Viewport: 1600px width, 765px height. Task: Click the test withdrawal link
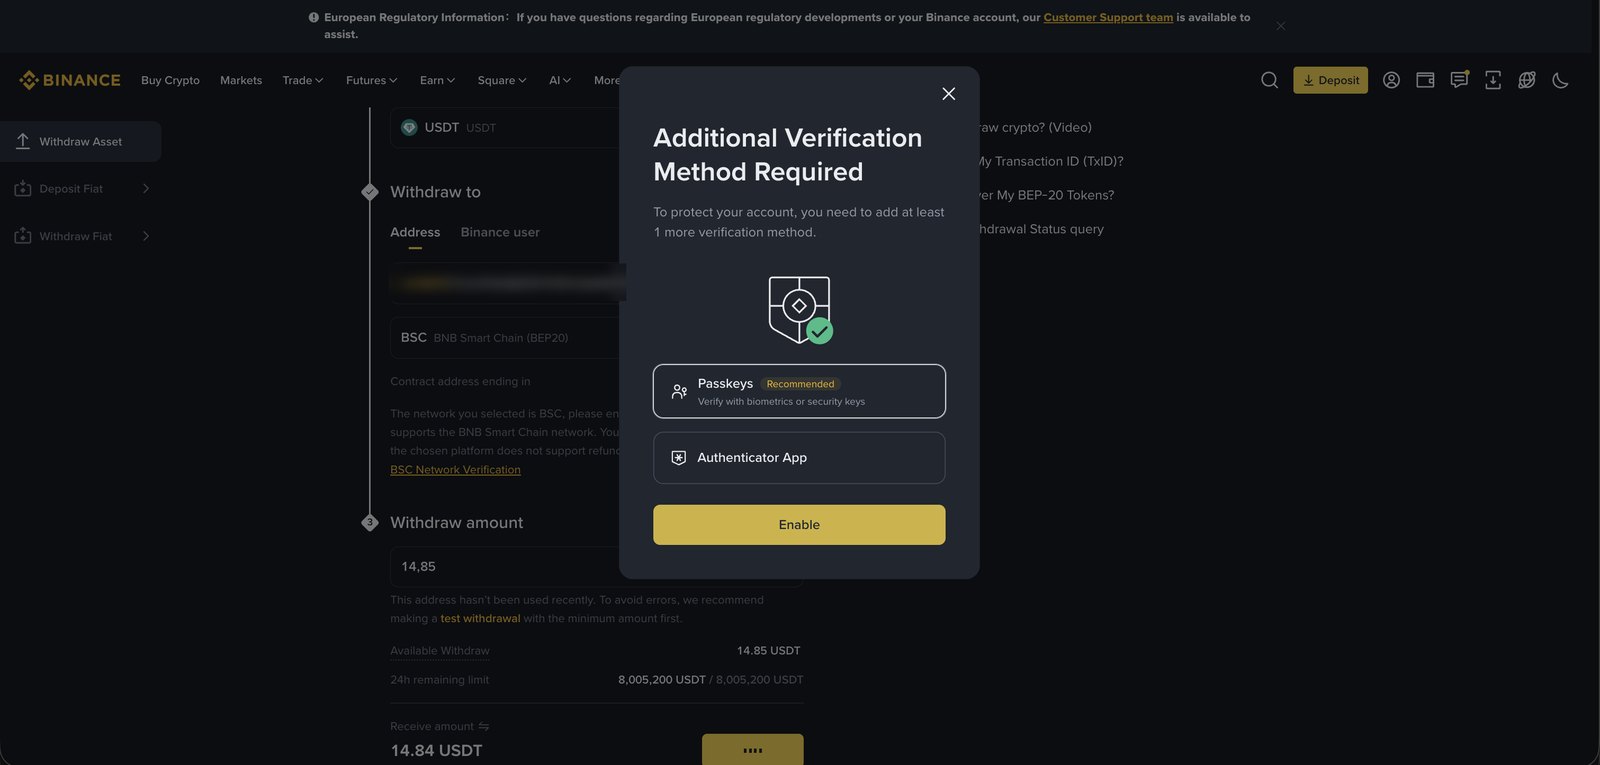[x=480, y=618]
